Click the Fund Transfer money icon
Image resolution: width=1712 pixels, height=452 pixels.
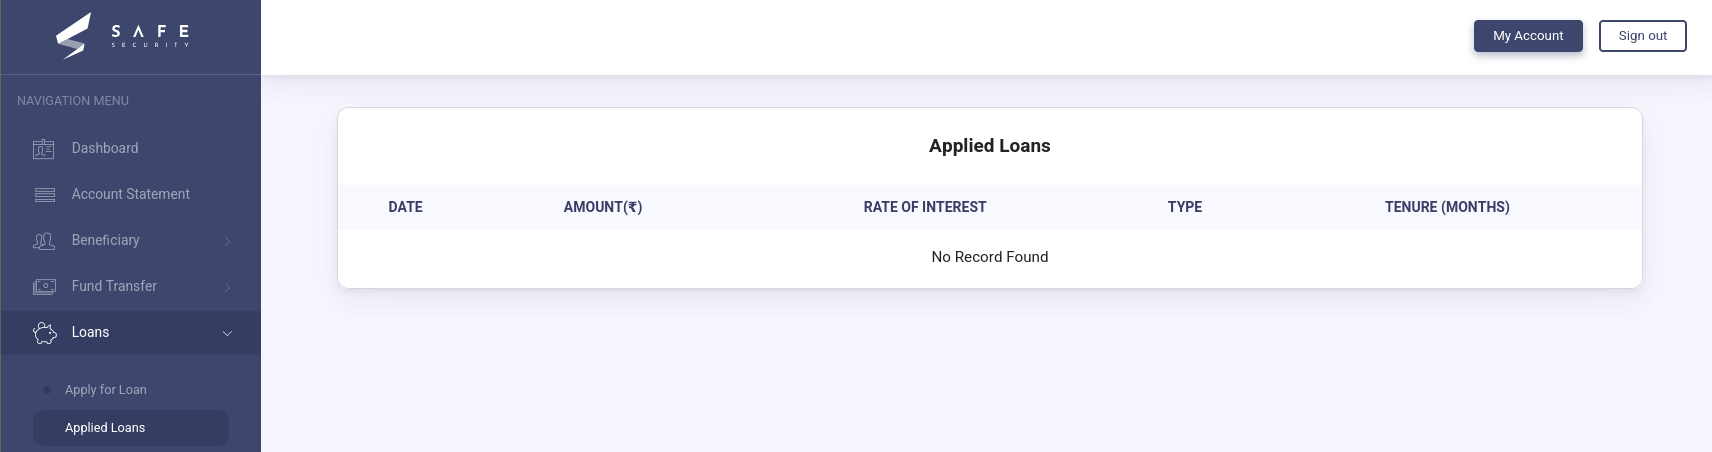tap(44, 287)
